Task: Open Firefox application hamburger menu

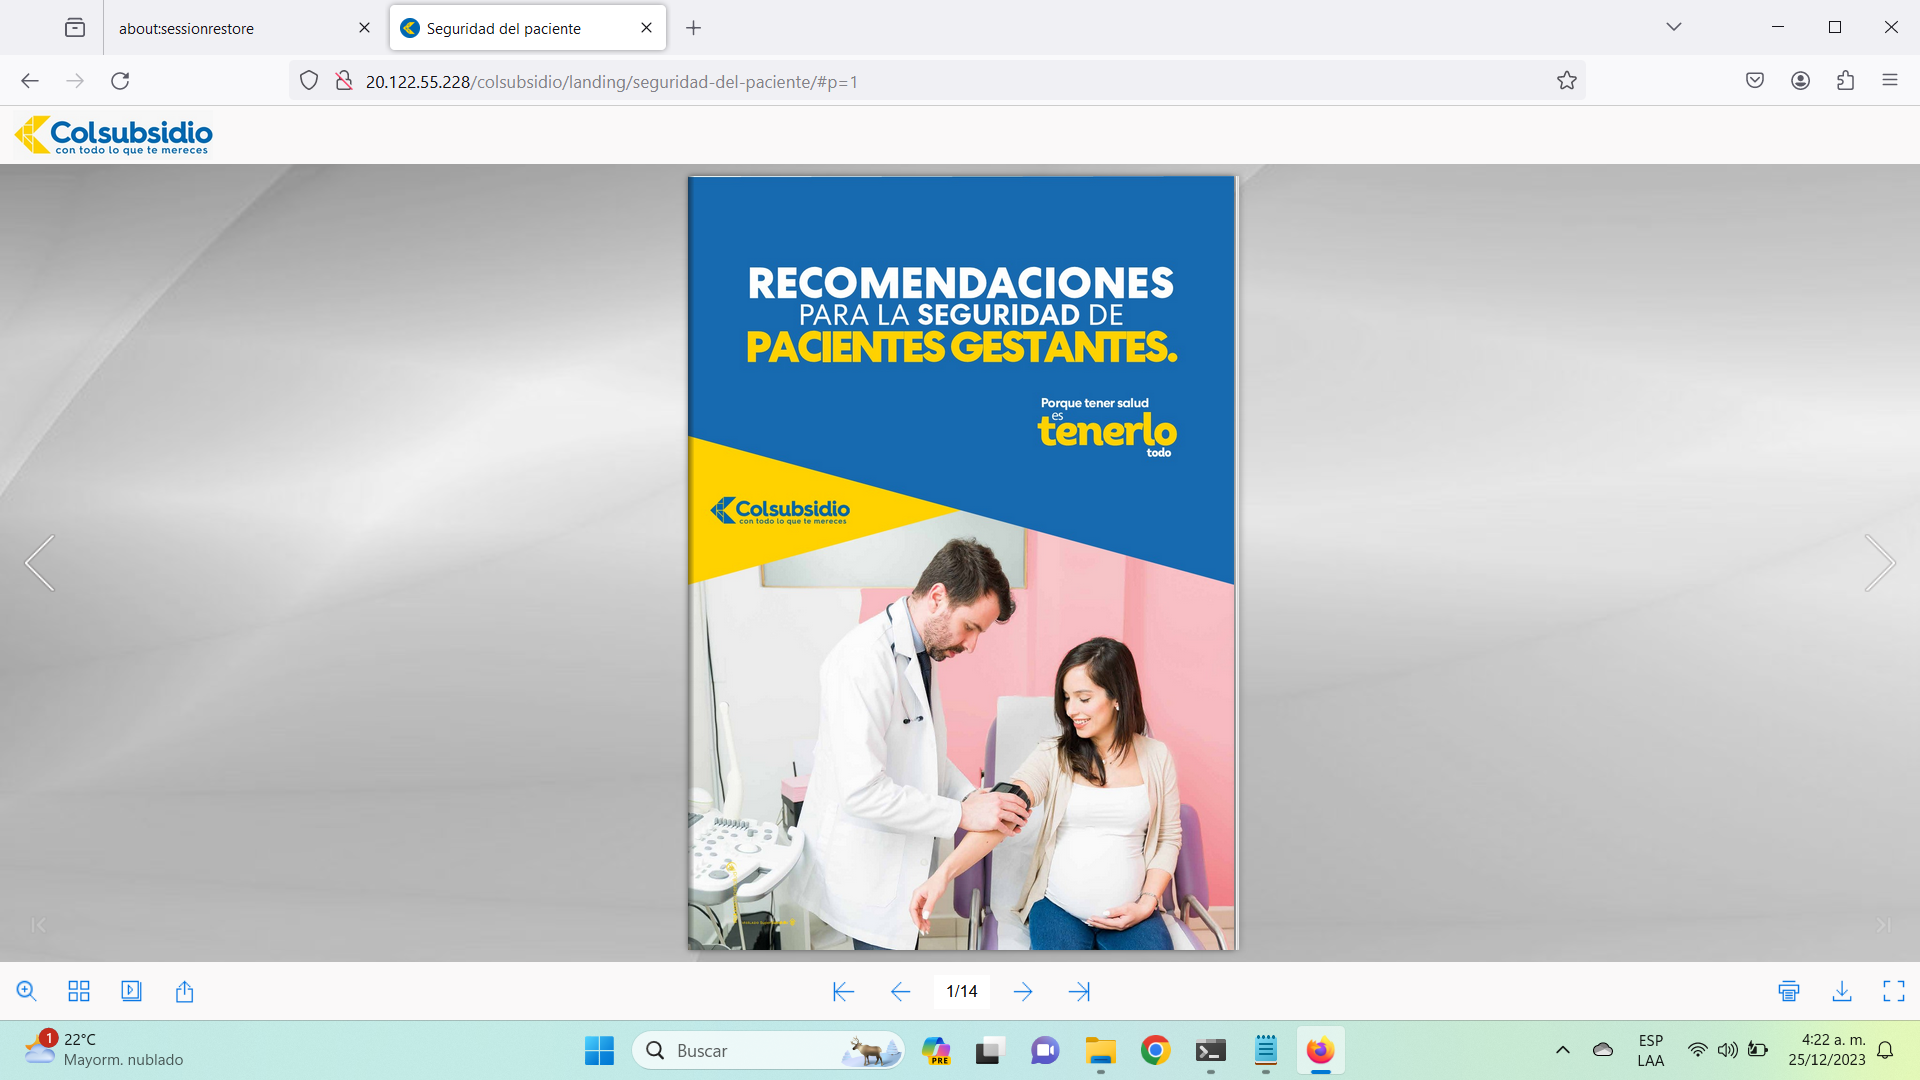Action: point(1890,81)
